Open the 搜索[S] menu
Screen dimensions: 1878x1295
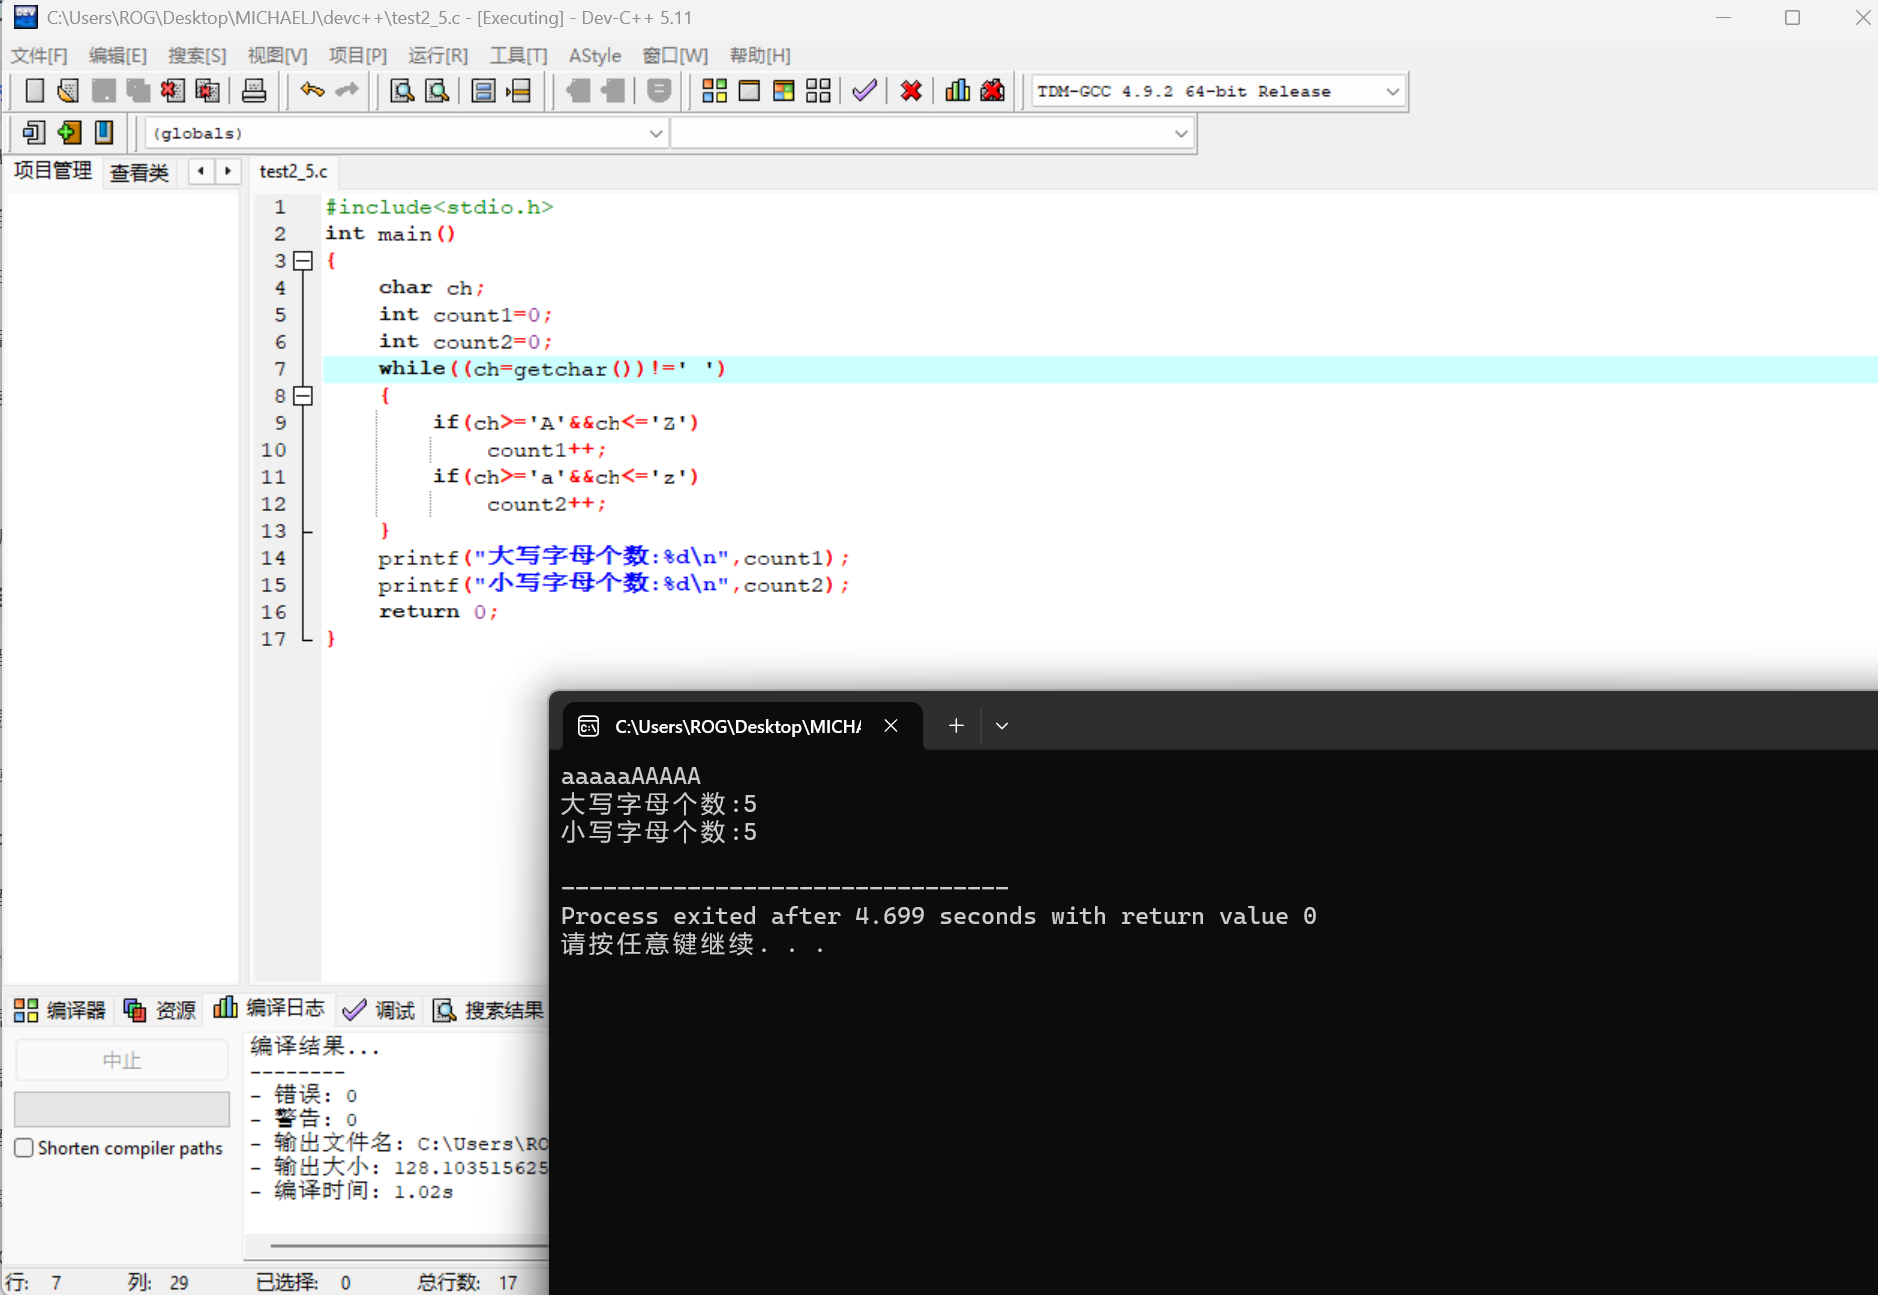pos(197,56)
